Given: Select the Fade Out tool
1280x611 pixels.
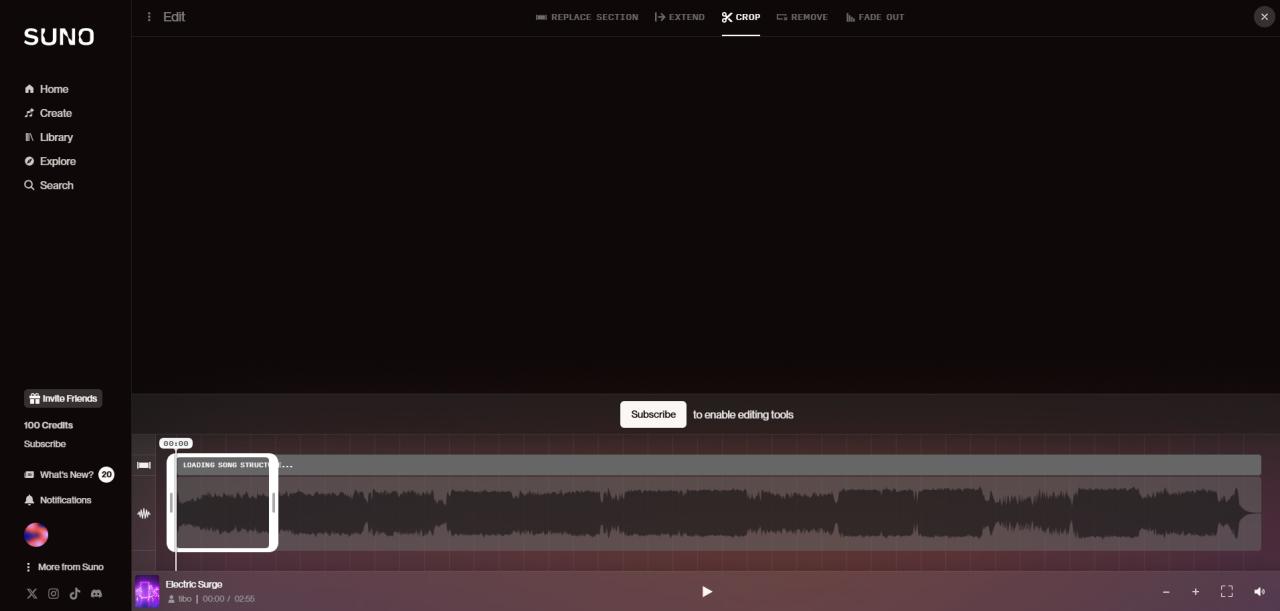Looking at the screenshot, I should coord(874,17).
